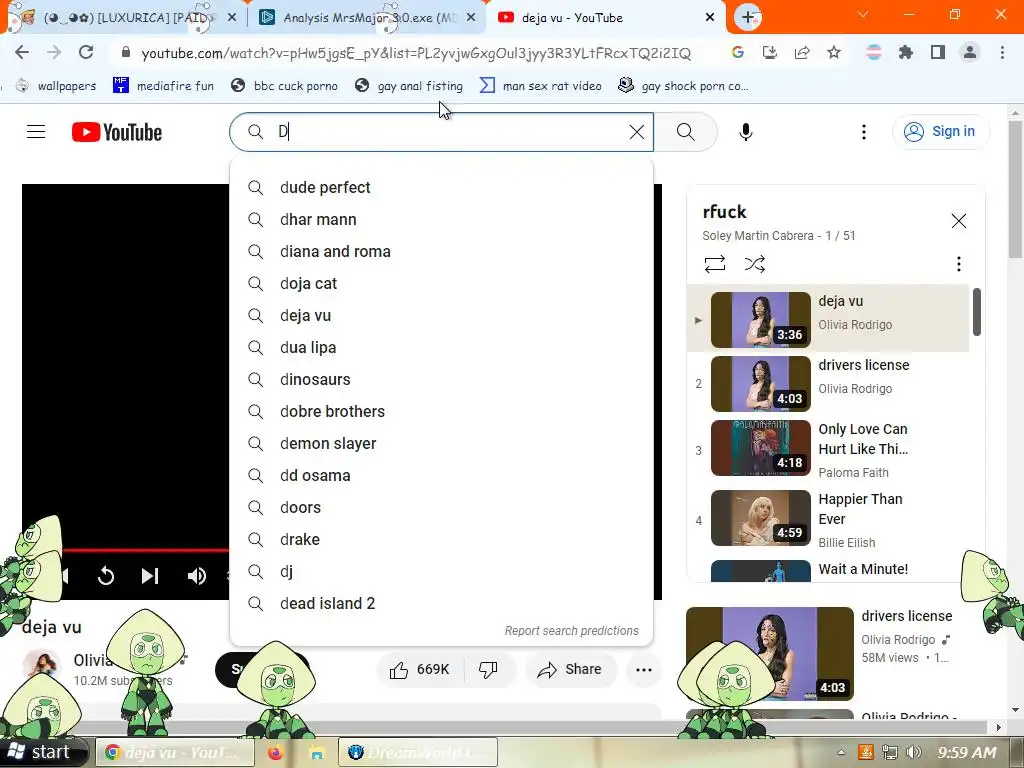Switch to Analysis MrsMajor 3.0.exe tab
The height and width of the screenshot is (768, 1024).
pyautogui.click(x=368, y=18)
